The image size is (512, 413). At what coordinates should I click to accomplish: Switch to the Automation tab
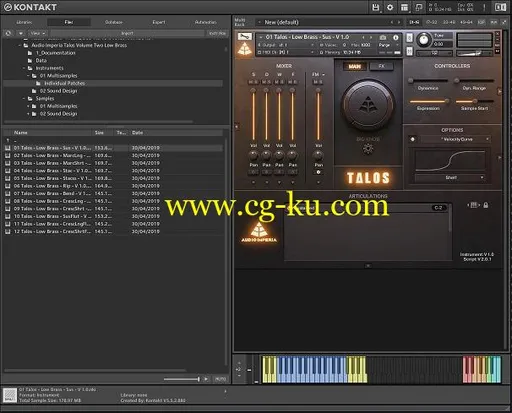tap(205, 22)
